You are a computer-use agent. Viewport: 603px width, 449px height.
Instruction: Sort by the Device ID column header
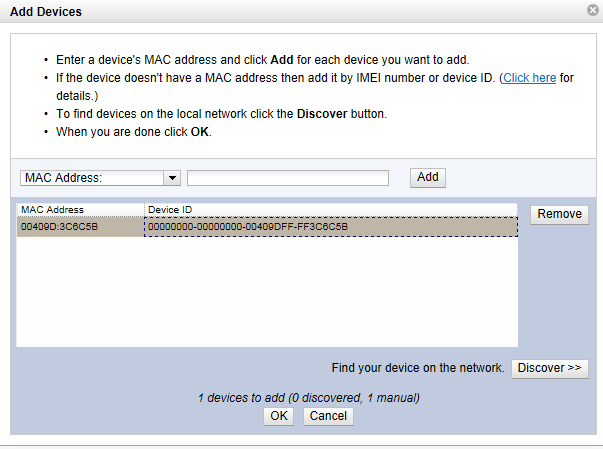[330, 210]
